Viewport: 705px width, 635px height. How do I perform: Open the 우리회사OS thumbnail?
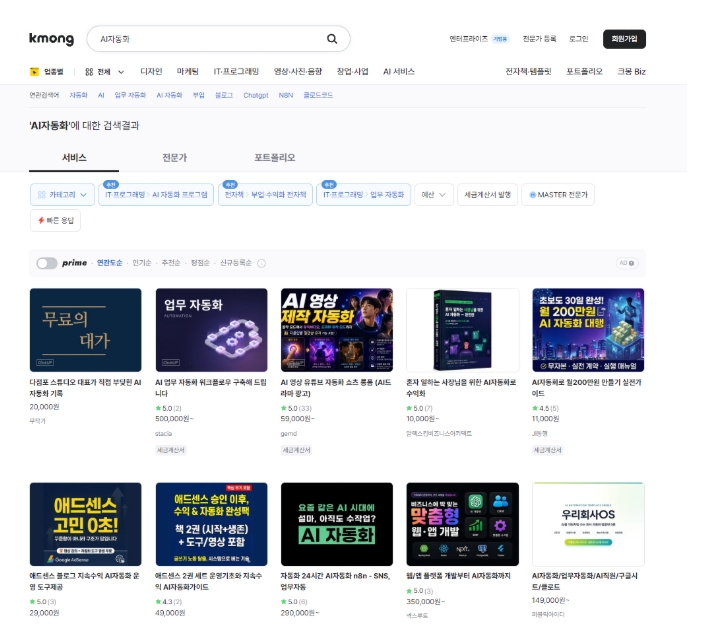click(x=588, y=524)
